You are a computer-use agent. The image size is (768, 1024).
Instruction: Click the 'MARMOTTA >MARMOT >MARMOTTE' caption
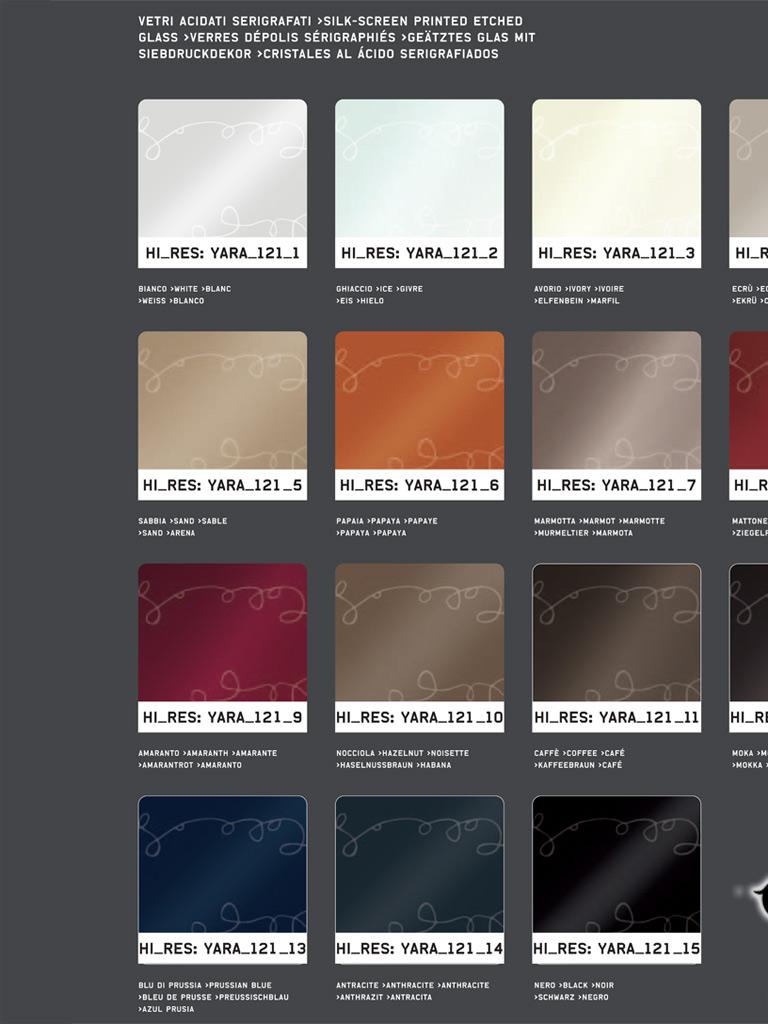[600, 521]
